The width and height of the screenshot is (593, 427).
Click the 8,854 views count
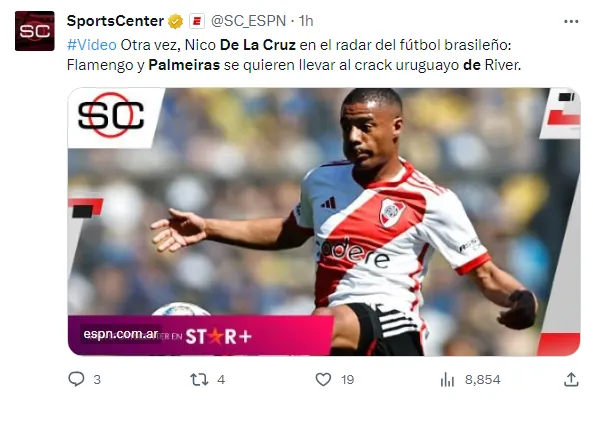pyautogui.click(x=483, y=380)
